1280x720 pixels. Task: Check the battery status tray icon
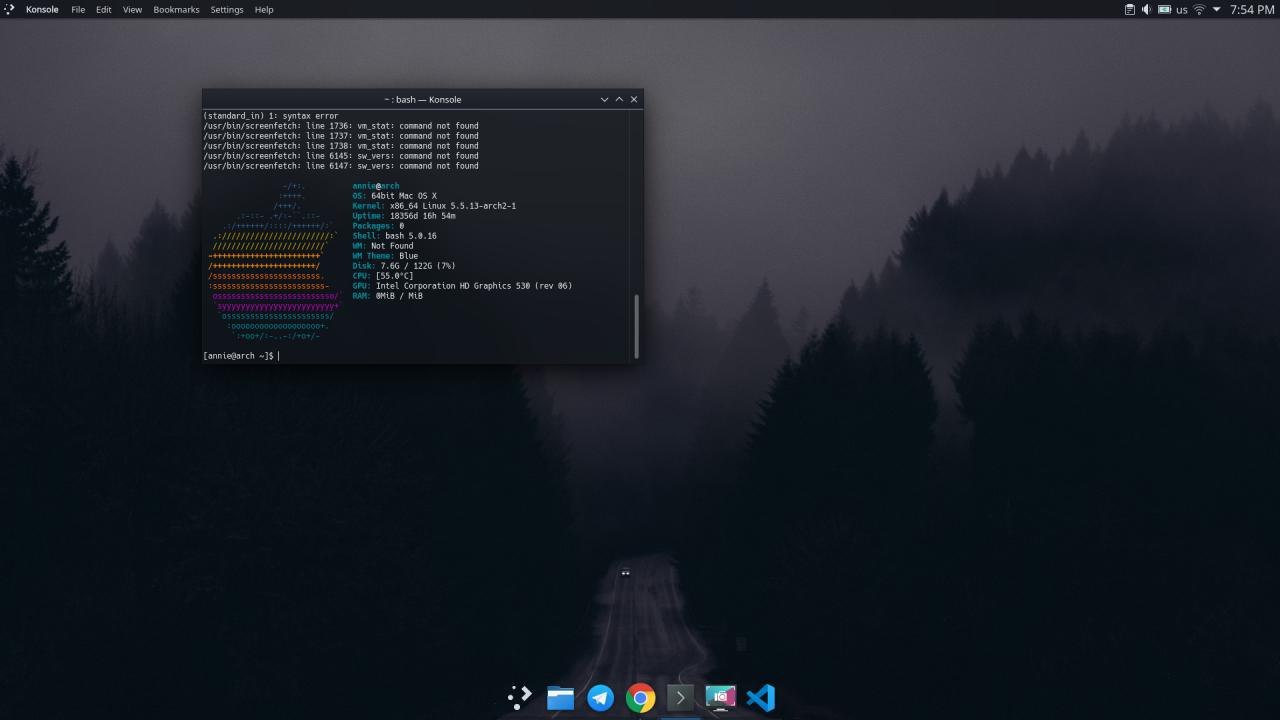(1164, 9)
